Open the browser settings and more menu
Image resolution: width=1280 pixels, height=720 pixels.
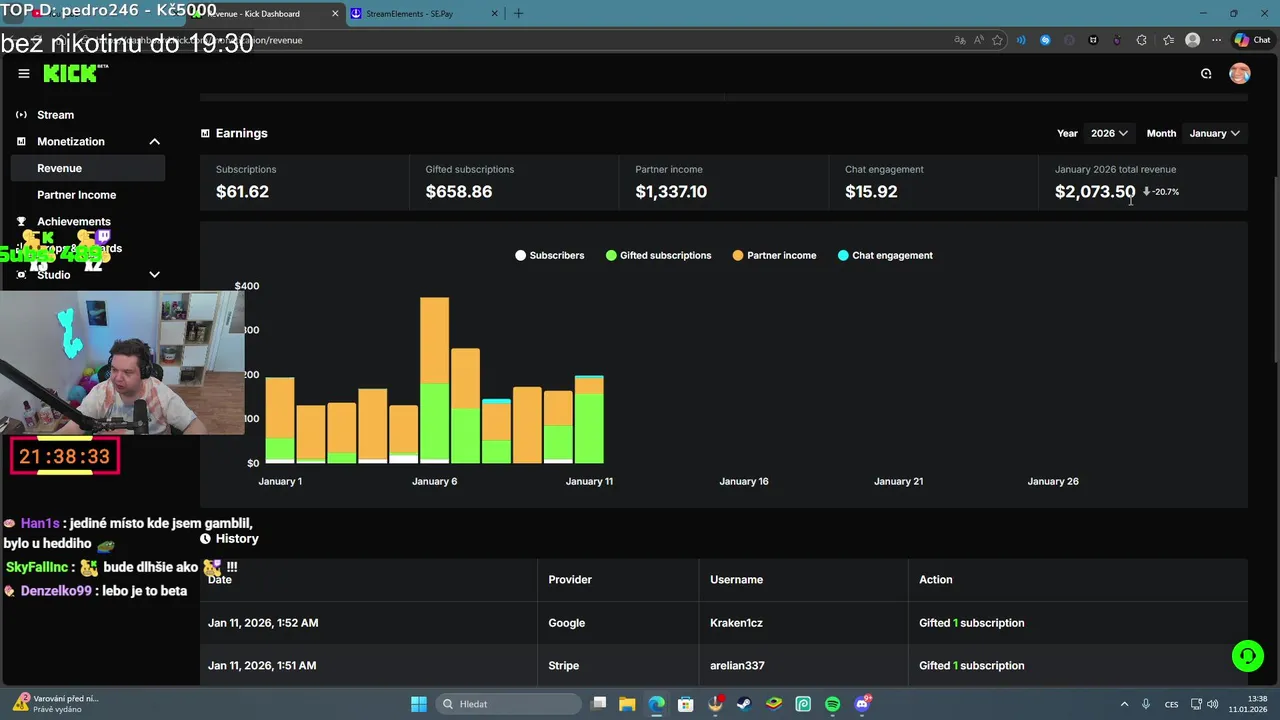[x=1216, y=40]
